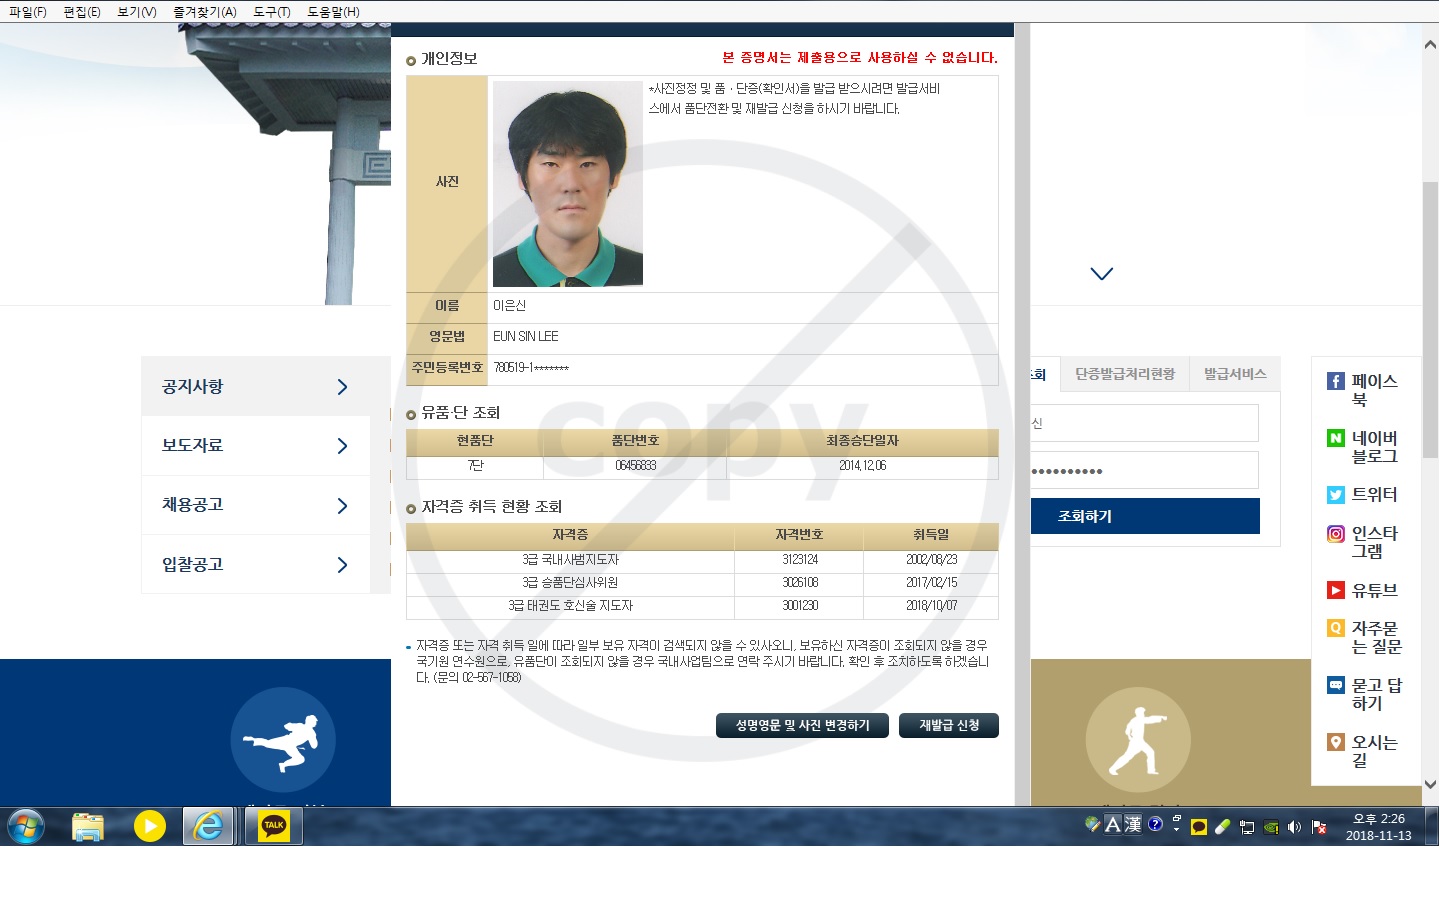This screenshot has height=900, width=1440.
Task: Click the profile photo thumbnail
Action: (x=567, y=184)
